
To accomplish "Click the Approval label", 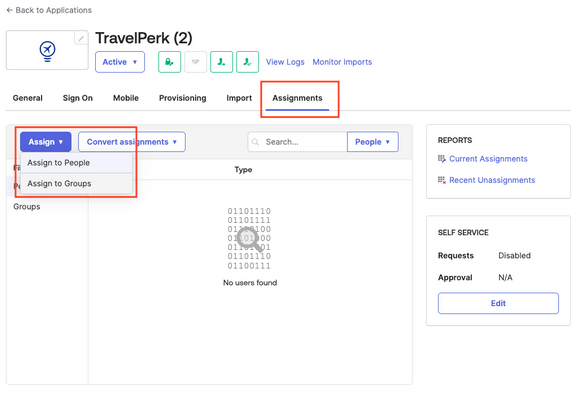I will [x=455, y=278].
